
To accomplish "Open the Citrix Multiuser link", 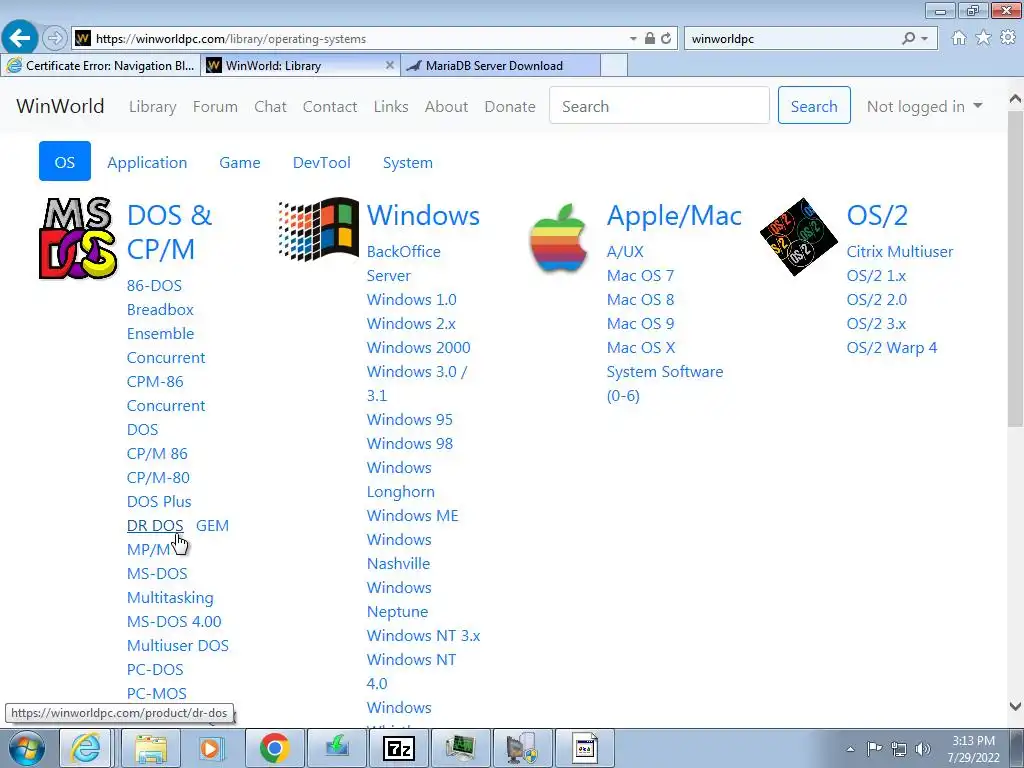I will (x=899, y=251).
